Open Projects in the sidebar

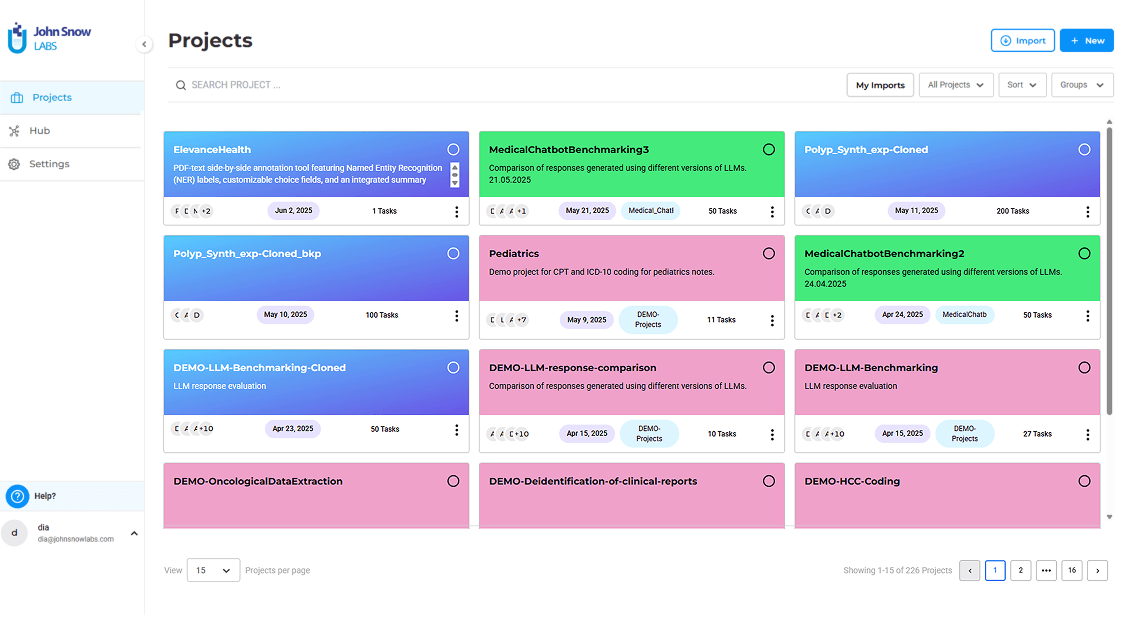point(72,97)
